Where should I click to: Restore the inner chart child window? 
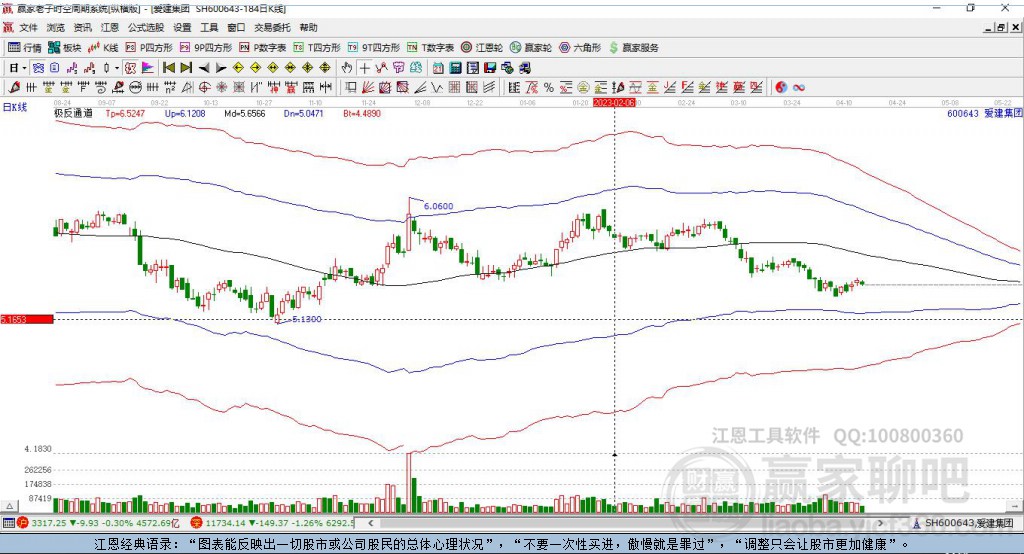point(1002,27)
